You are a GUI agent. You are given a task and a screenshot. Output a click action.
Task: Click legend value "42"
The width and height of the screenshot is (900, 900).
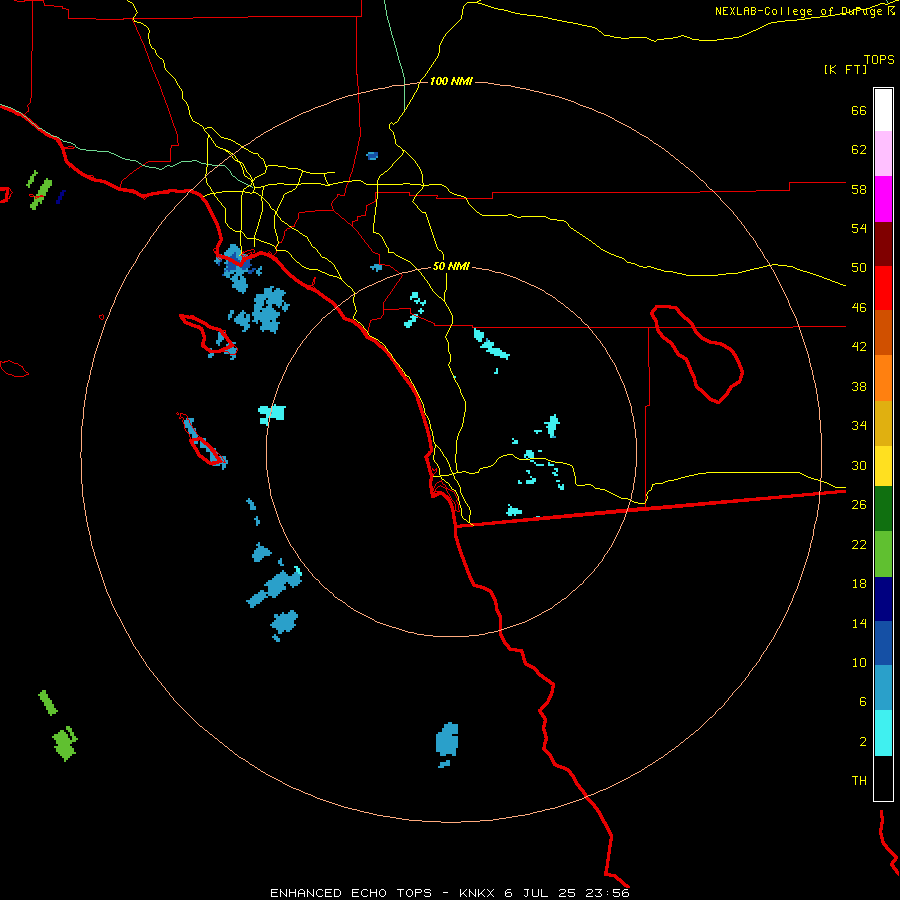[x=859, y=347]
